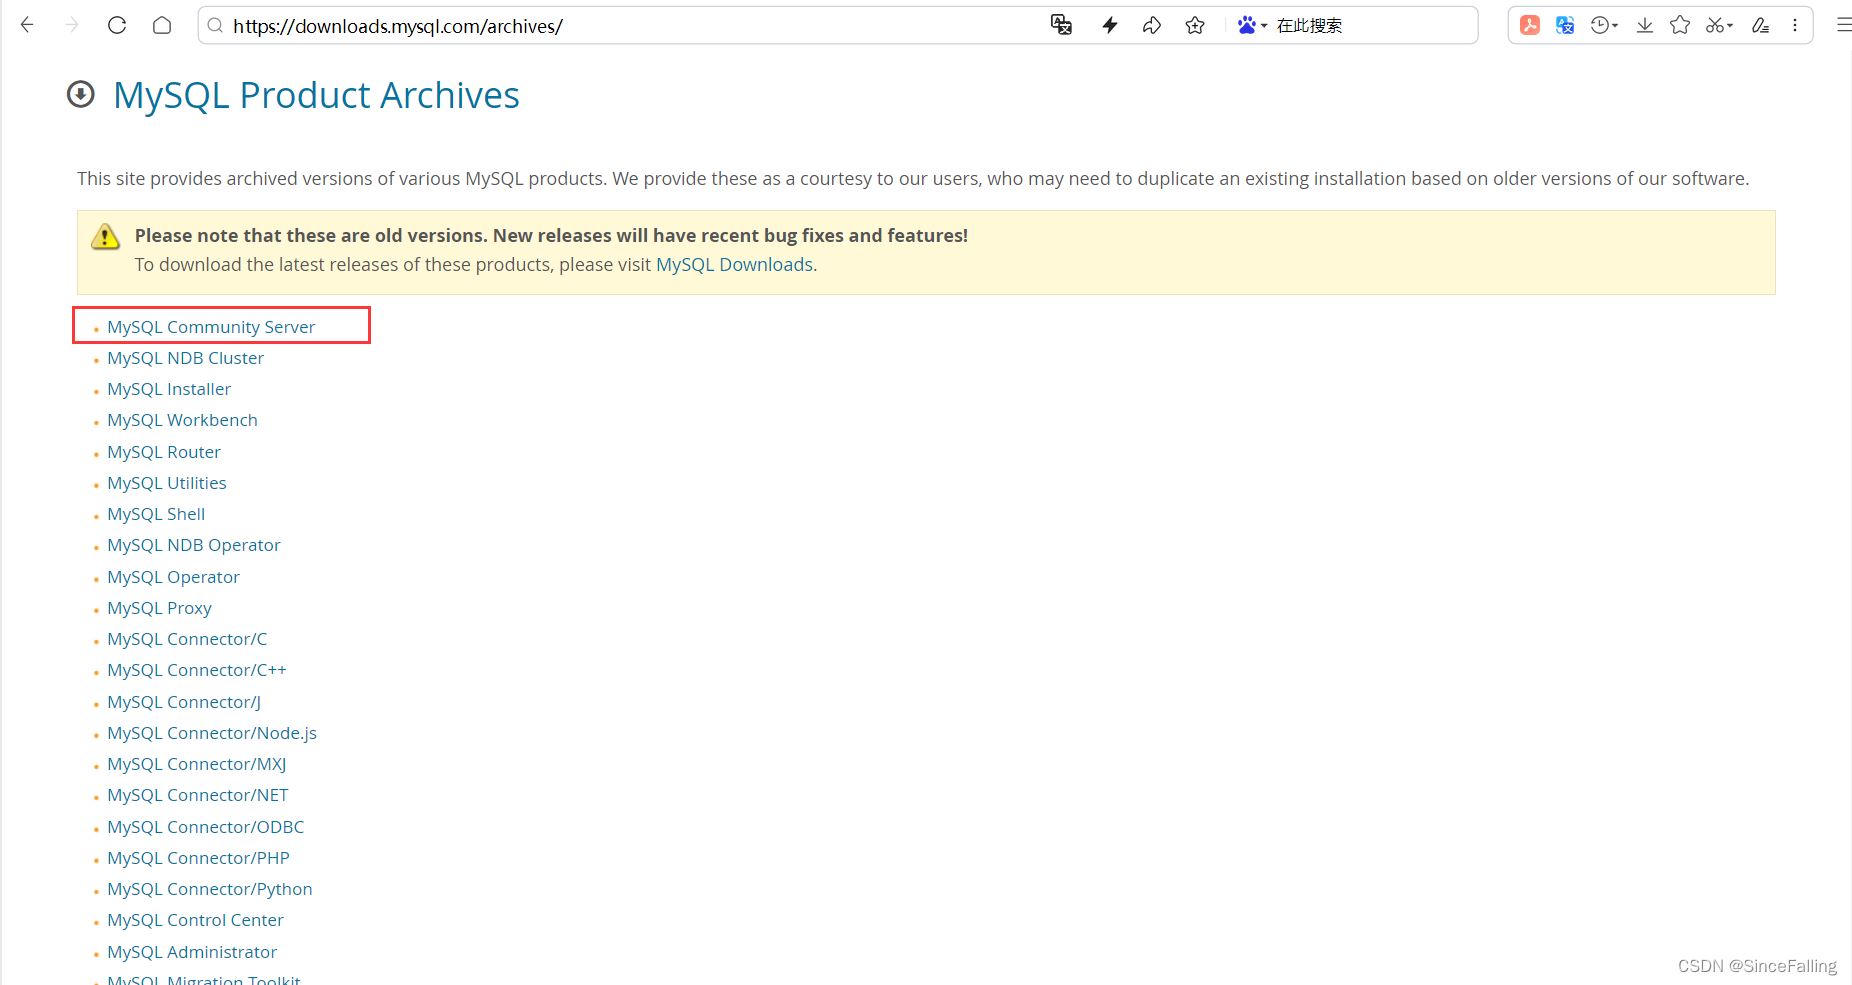Screen dimensions: 1852x985
Task: Open MySQL Proxy archive link
Action: click(159, 608)
